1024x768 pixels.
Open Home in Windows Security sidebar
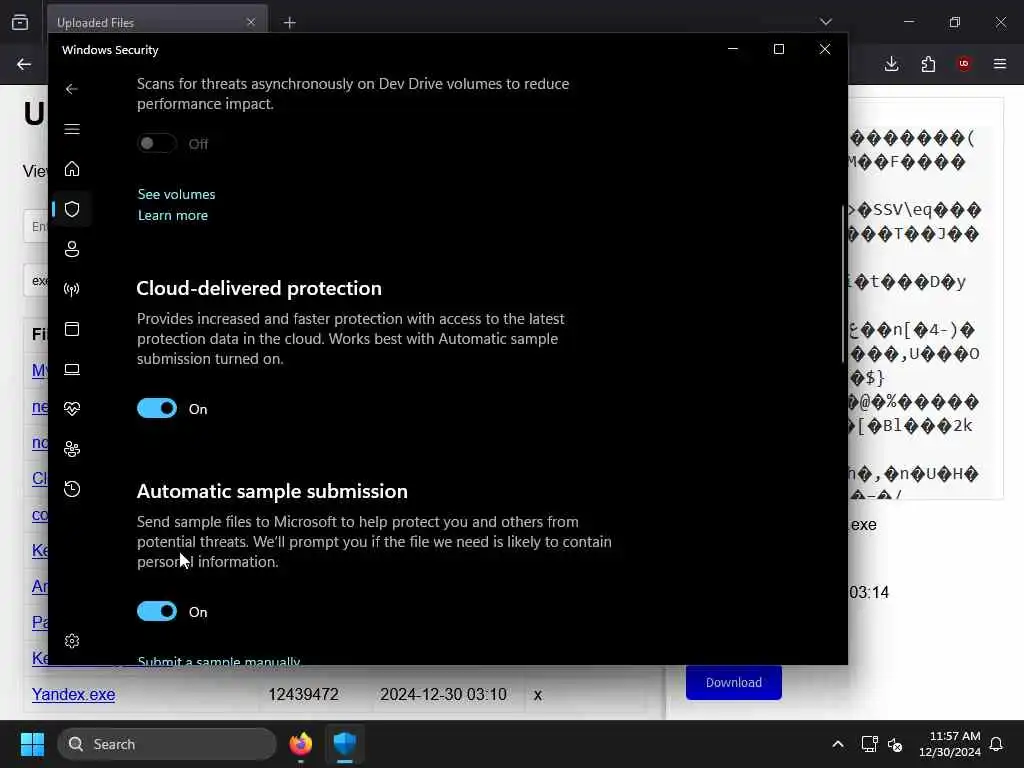tap(72, 169)
